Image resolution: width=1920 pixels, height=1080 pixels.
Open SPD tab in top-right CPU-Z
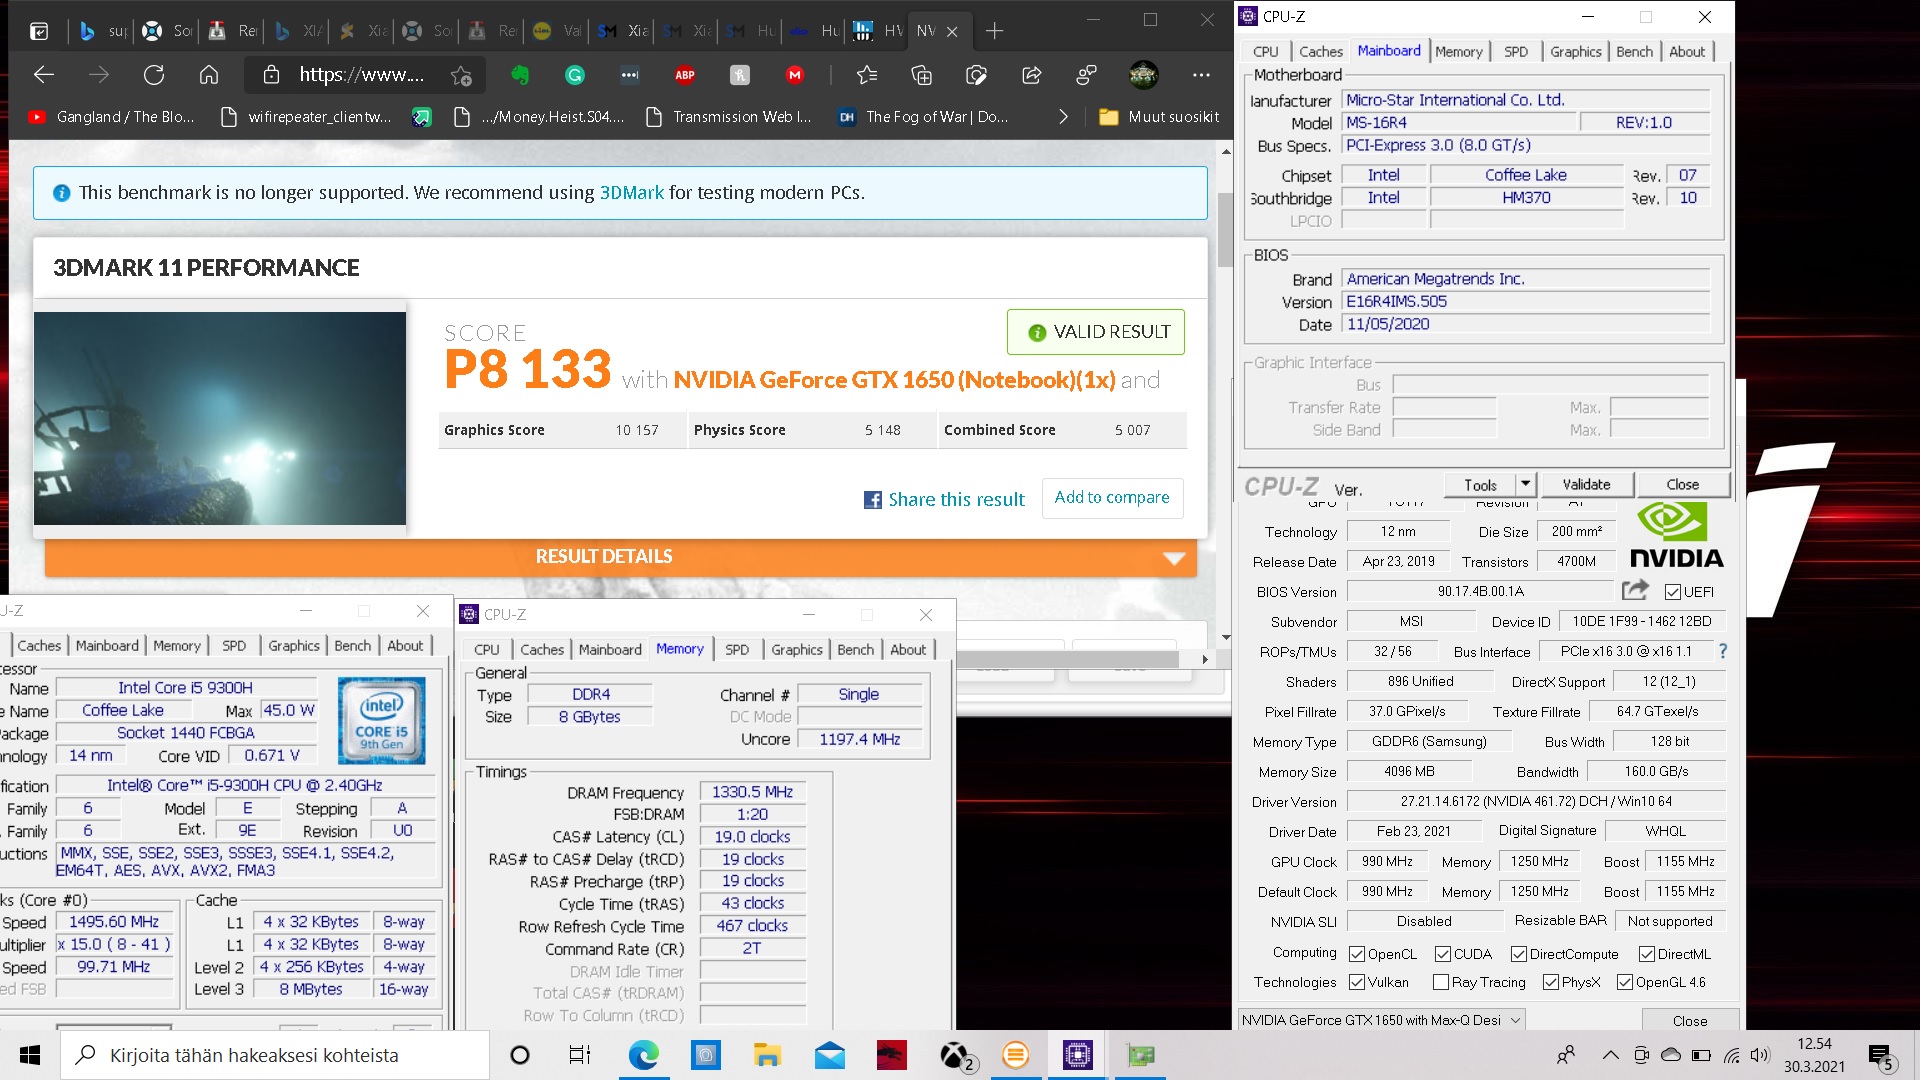pos(1515,52)
